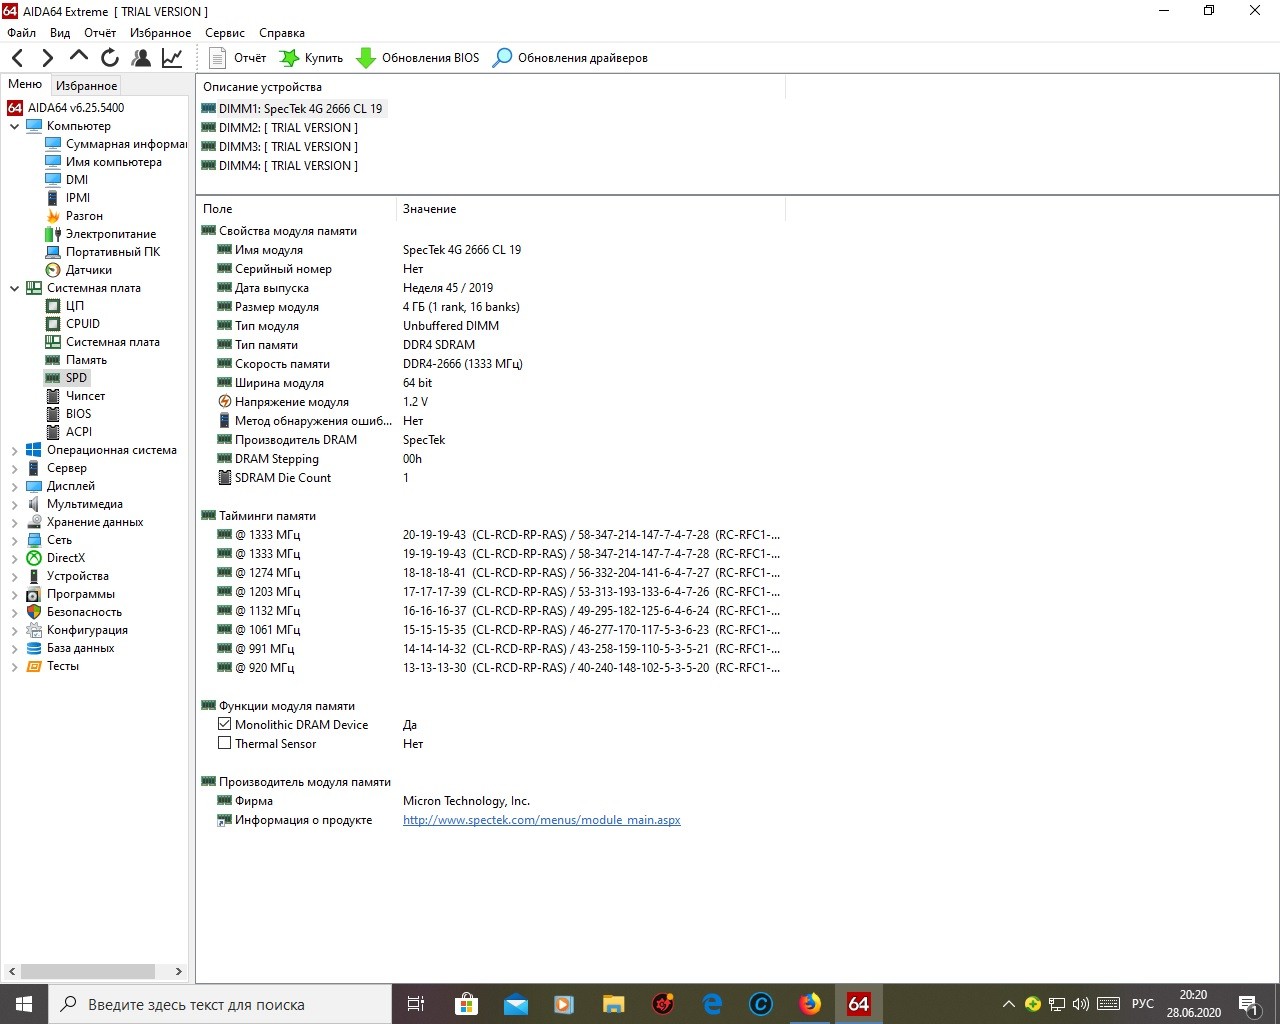Switch to the Избранное sidebar tab

coord(86,86)
